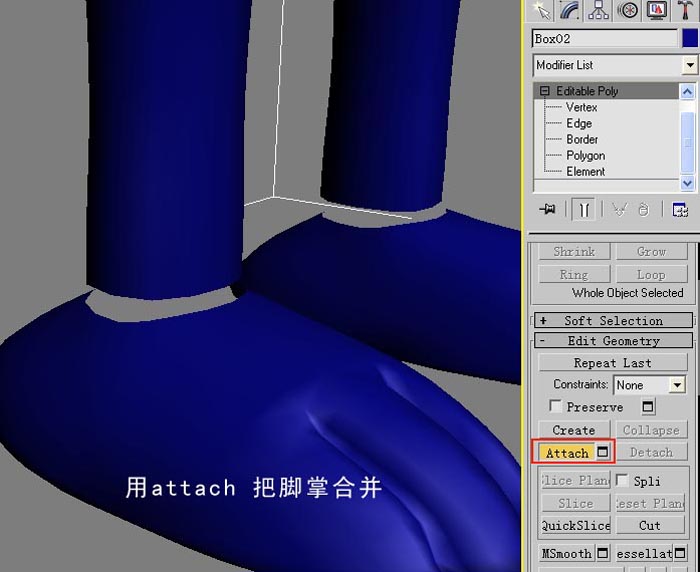The height and width of the screenshot is (572, 700).
Task: Open the Create command panel tab
Action: pyautogui.click(x=542, y=11)
